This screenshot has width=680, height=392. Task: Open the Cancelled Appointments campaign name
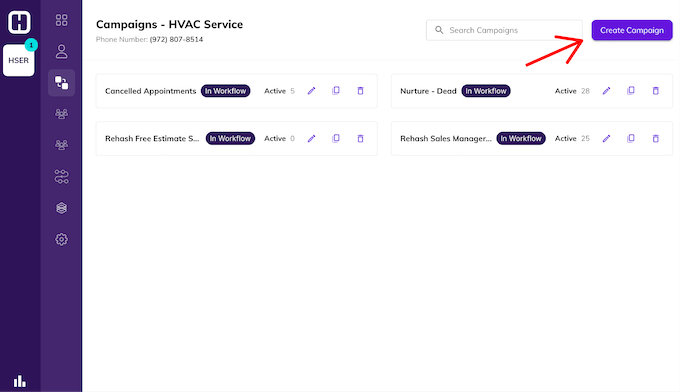coord(150,91)
